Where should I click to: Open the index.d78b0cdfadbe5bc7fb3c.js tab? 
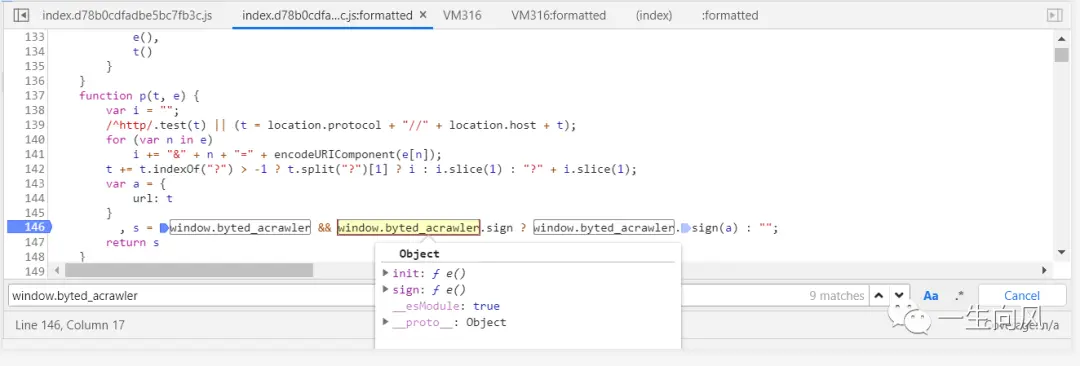coord(127,14)
